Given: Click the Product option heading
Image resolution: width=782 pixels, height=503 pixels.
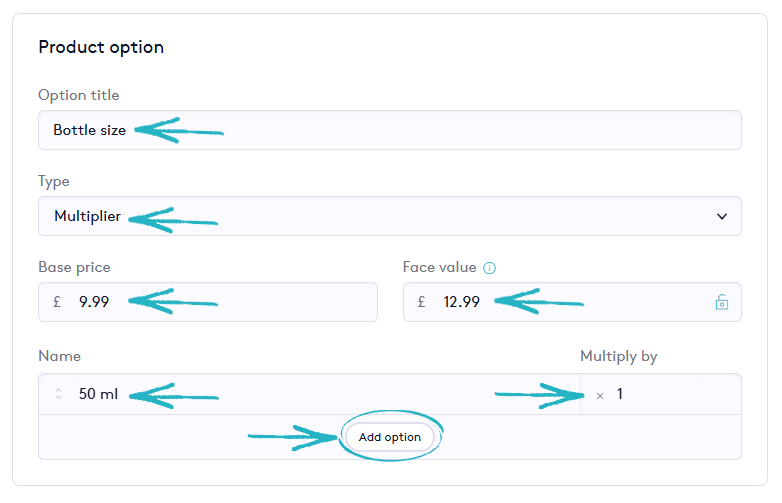Looking at the screenshot, I should [x=101, y=47].
